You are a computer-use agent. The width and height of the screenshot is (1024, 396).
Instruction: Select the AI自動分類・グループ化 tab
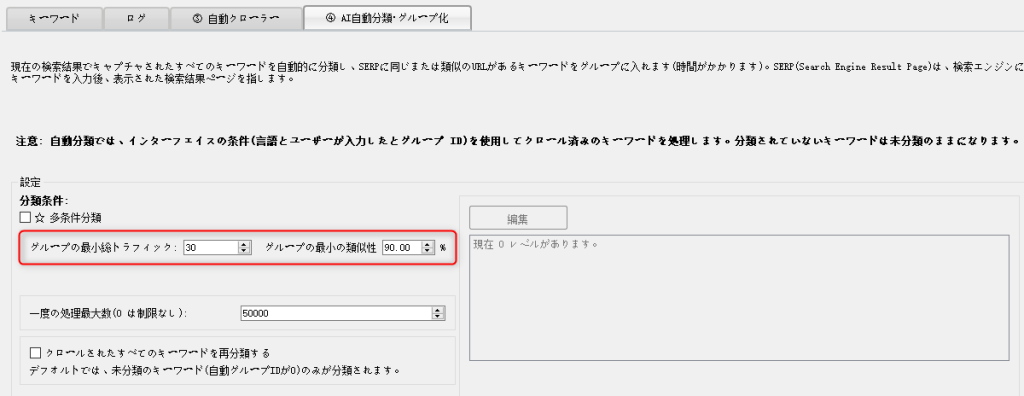[x=387, y=18]
